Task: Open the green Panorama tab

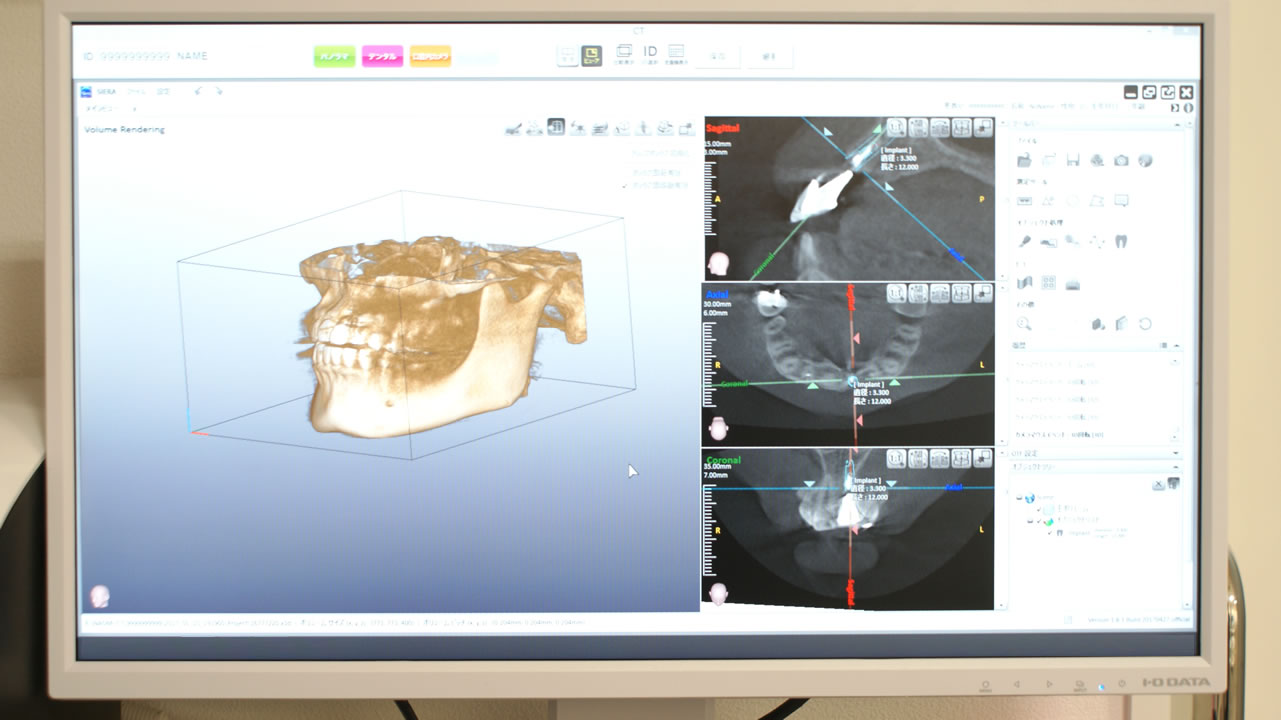Action: (334, 56)
